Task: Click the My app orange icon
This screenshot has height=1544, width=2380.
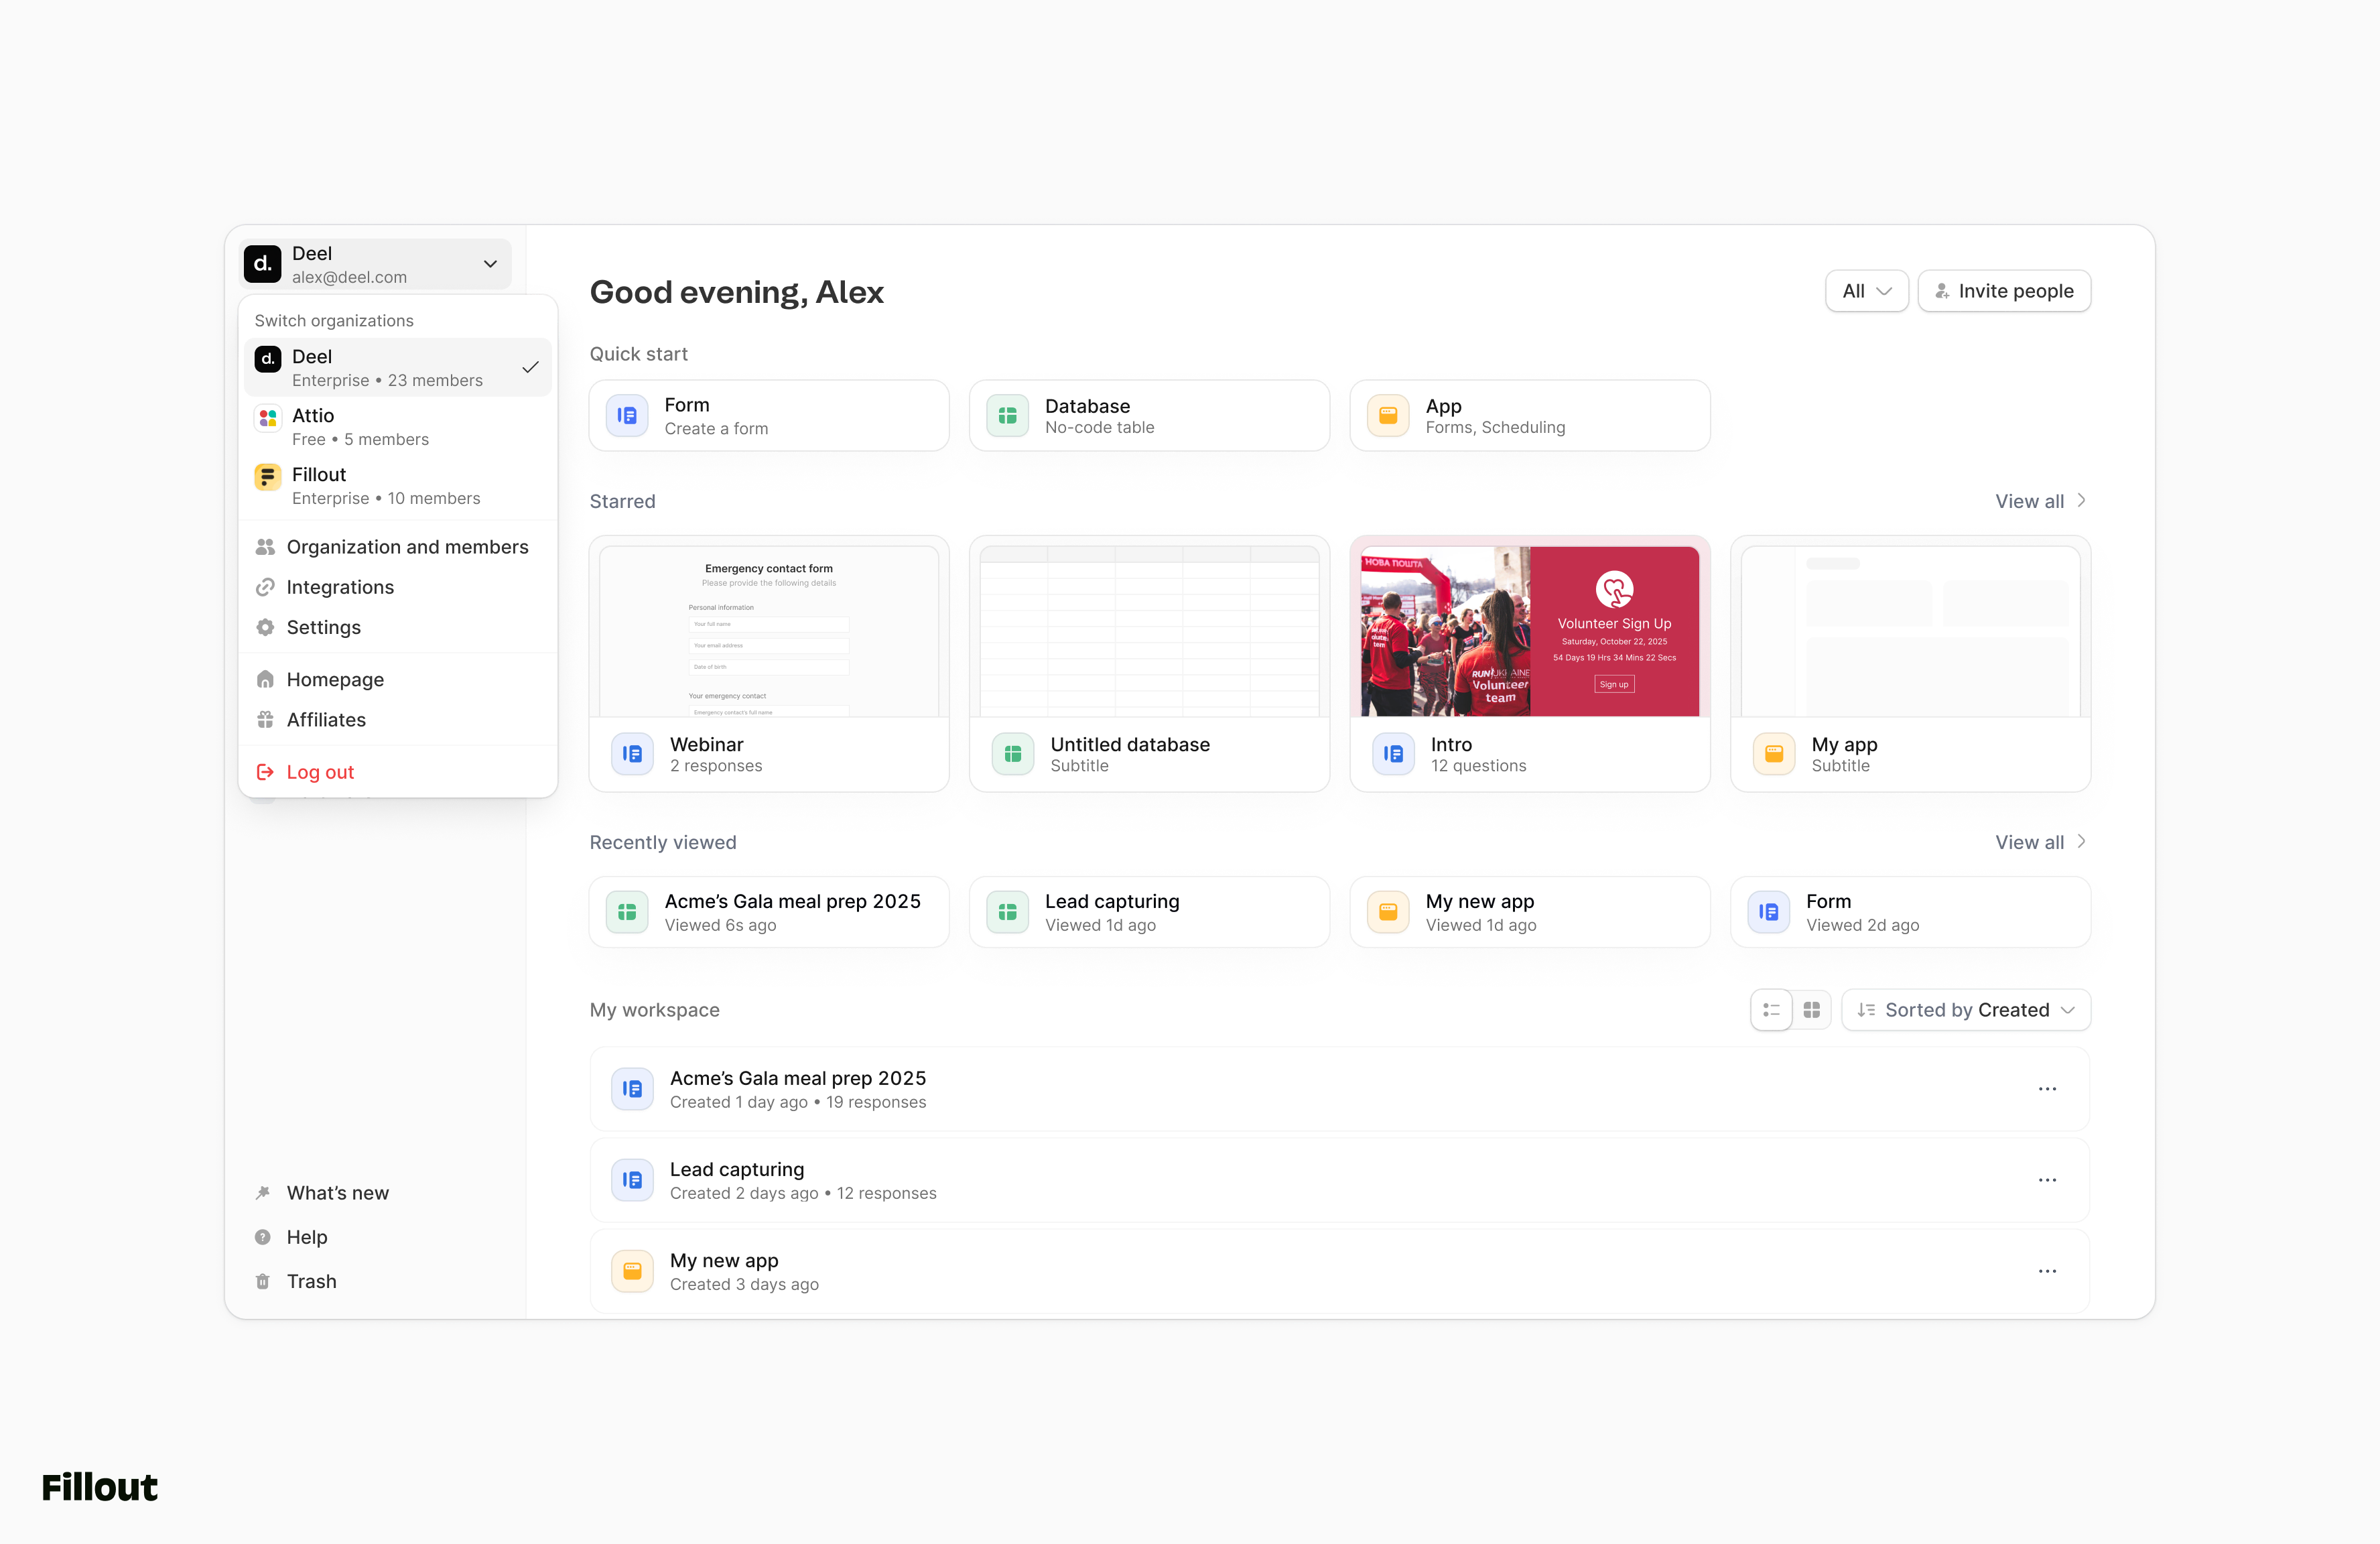Action: click(1774, 754)
